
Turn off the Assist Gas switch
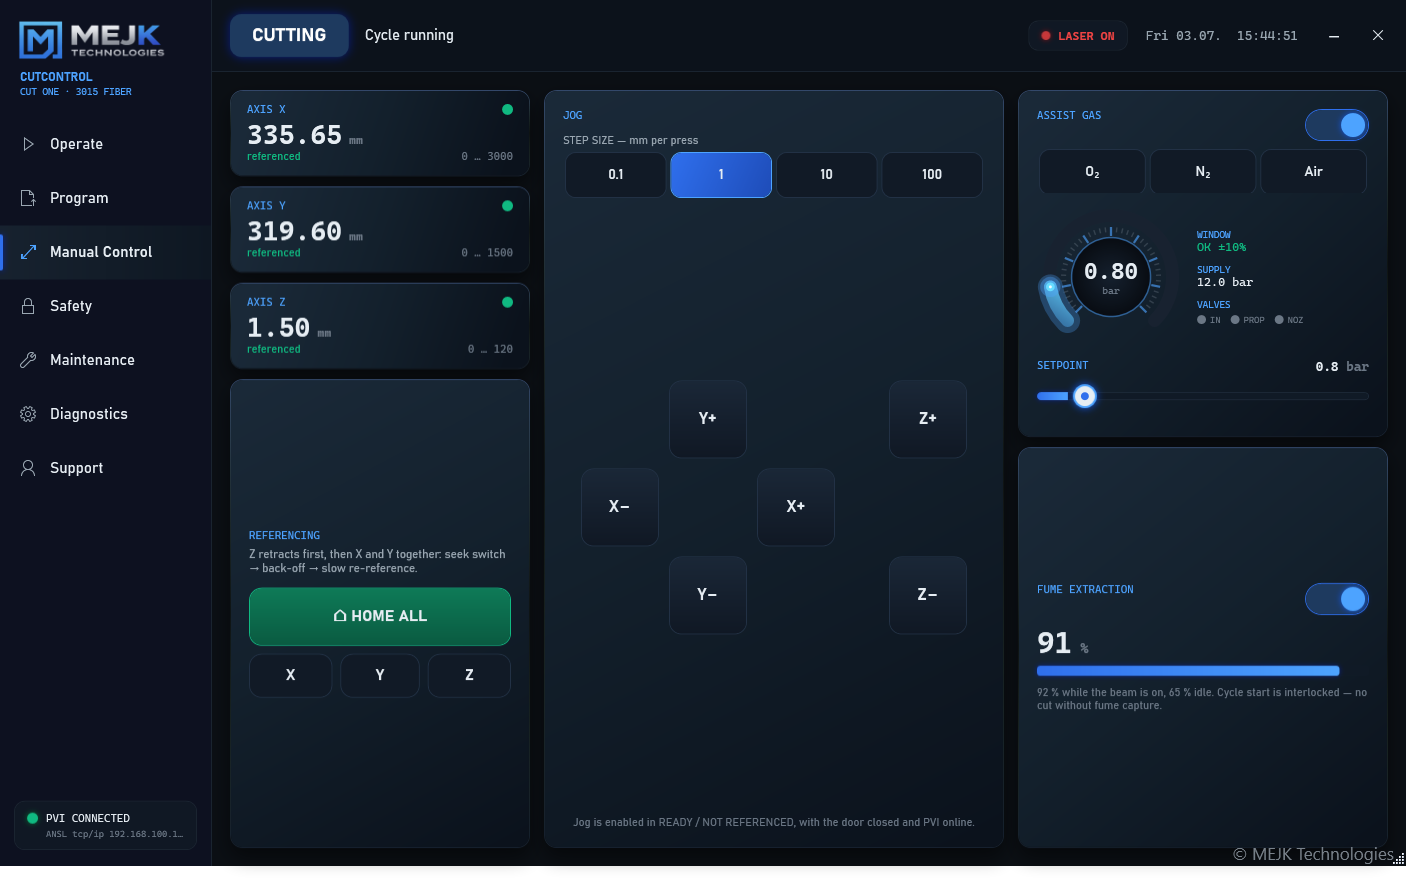[x=1337, y=125]
